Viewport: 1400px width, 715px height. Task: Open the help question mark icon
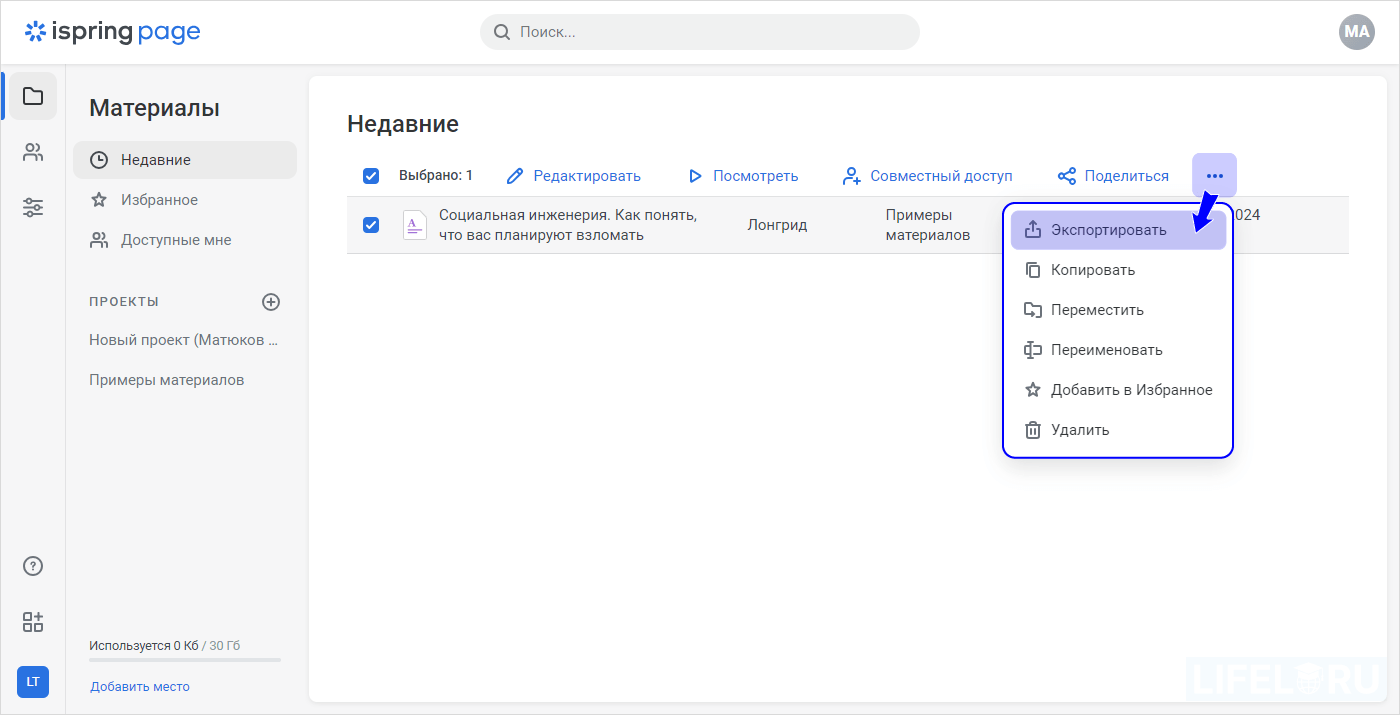(32, 565)
